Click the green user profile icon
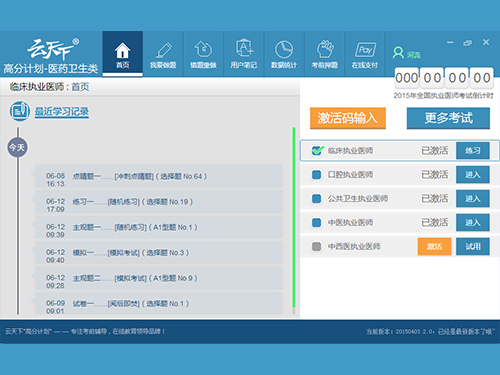The width and height of the screenshot is (500, 375). (398, 53)
